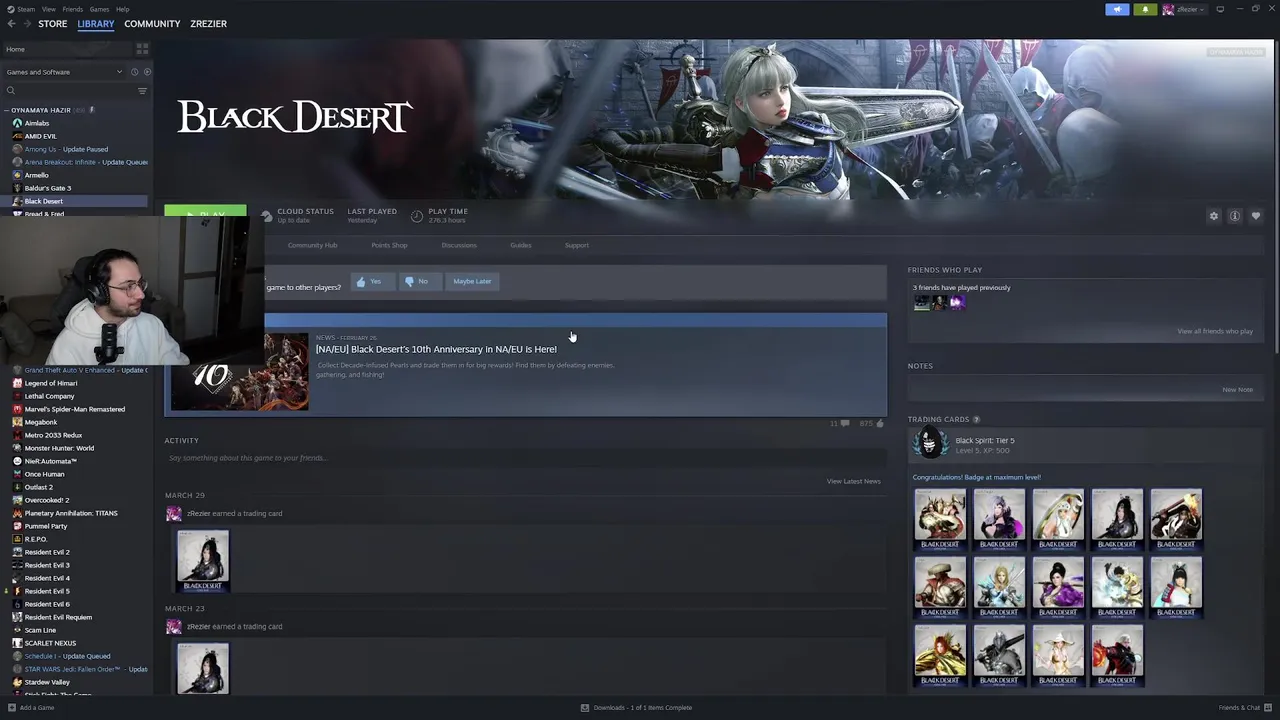Screen dimensions: 1280x720
Task: Open the Guides tab
Action: click(520, 245)
